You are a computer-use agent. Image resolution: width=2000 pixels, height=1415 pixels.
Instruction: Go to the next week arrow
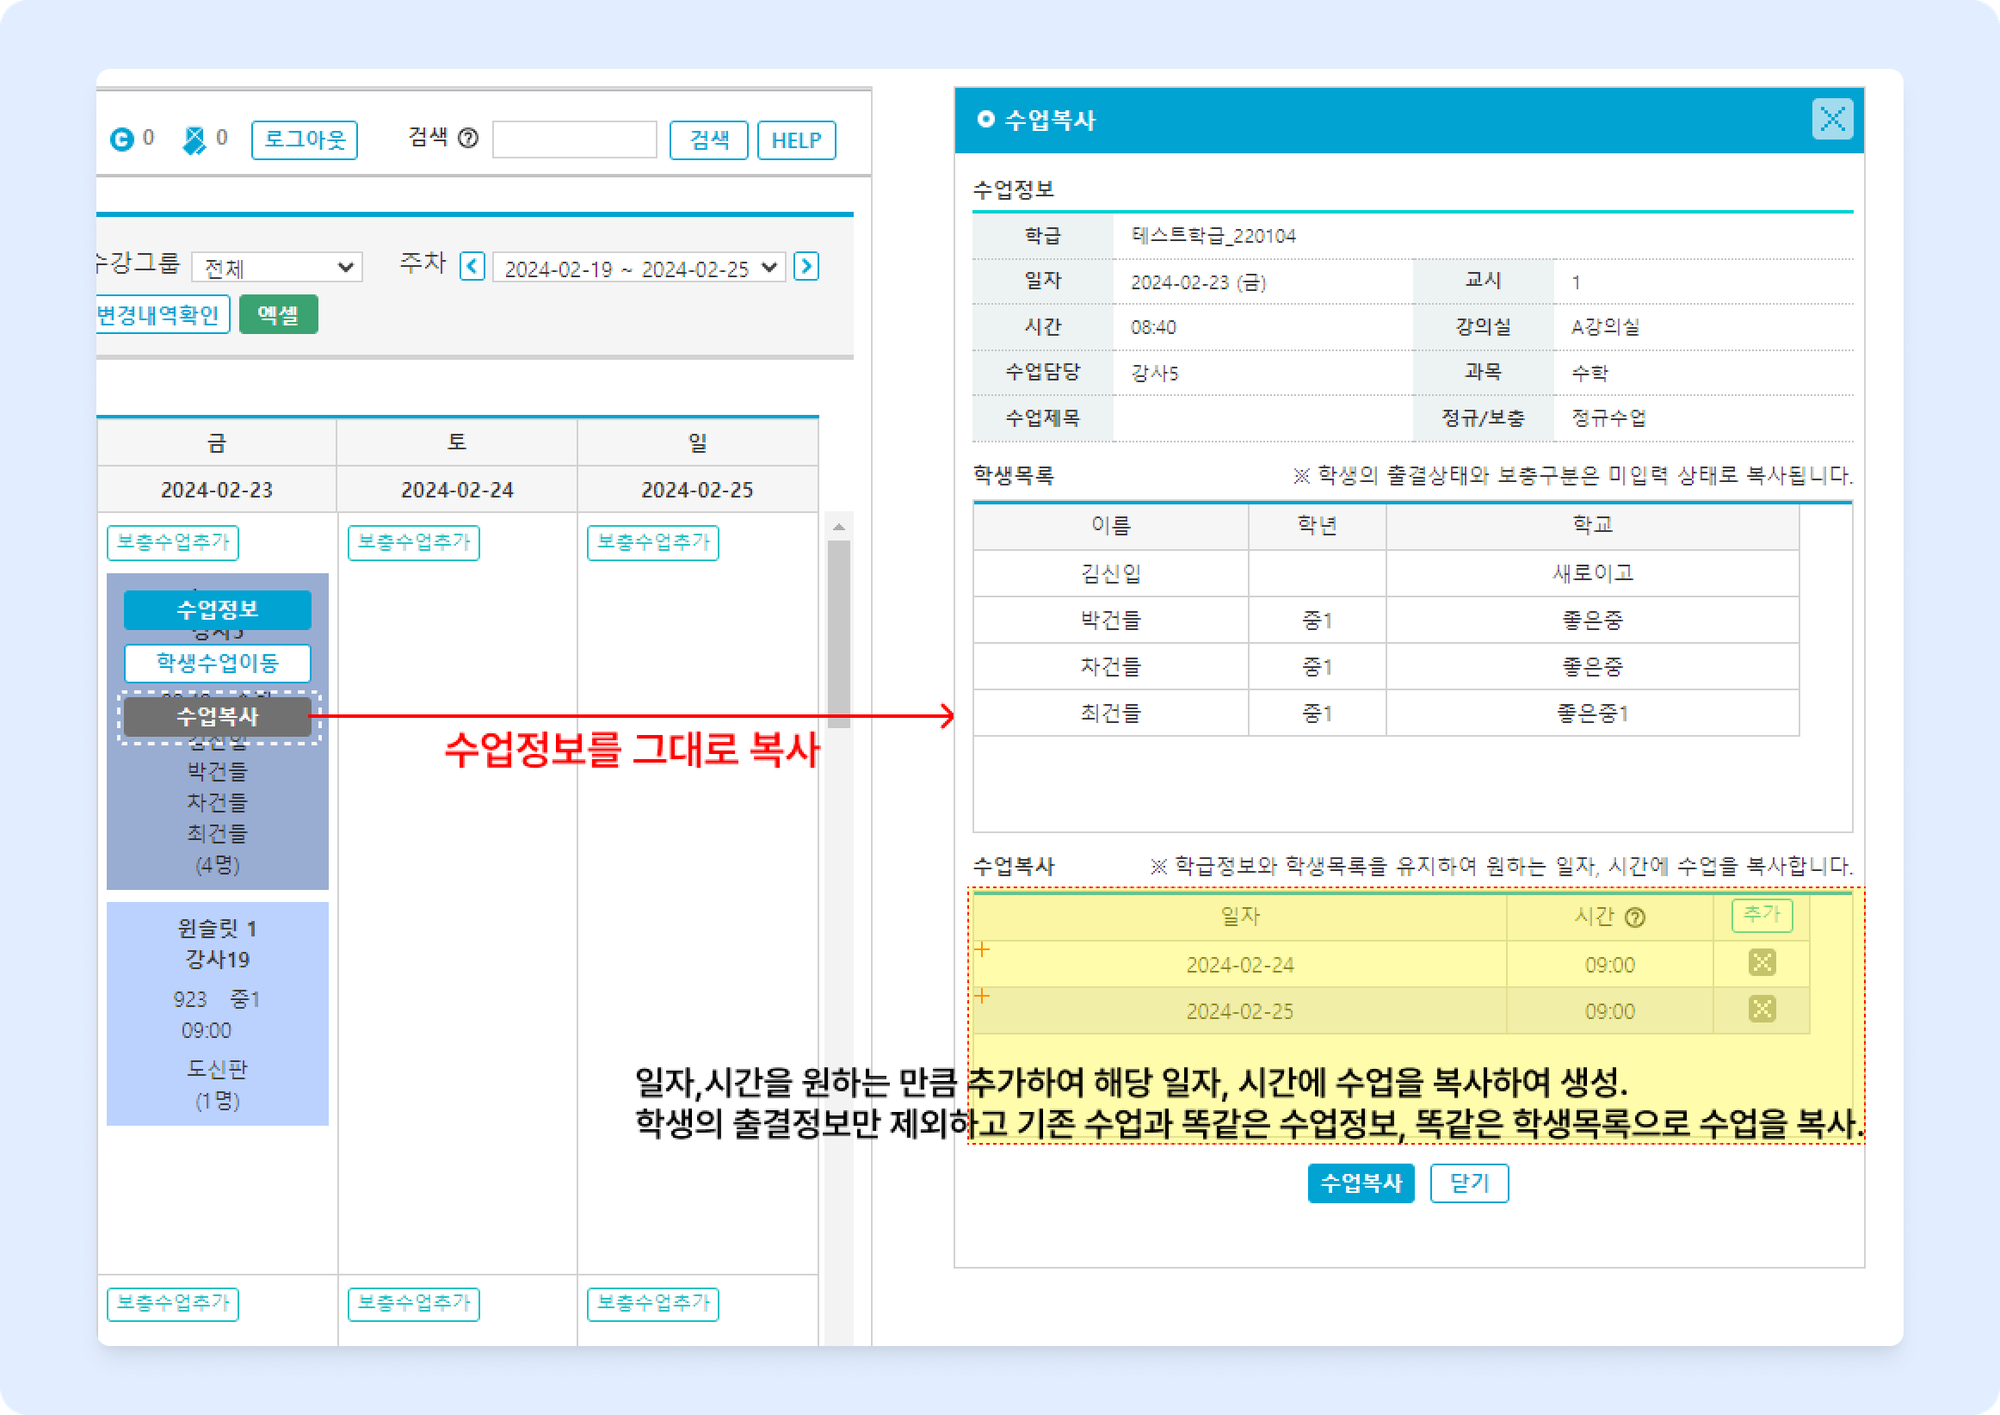(806, 267)
